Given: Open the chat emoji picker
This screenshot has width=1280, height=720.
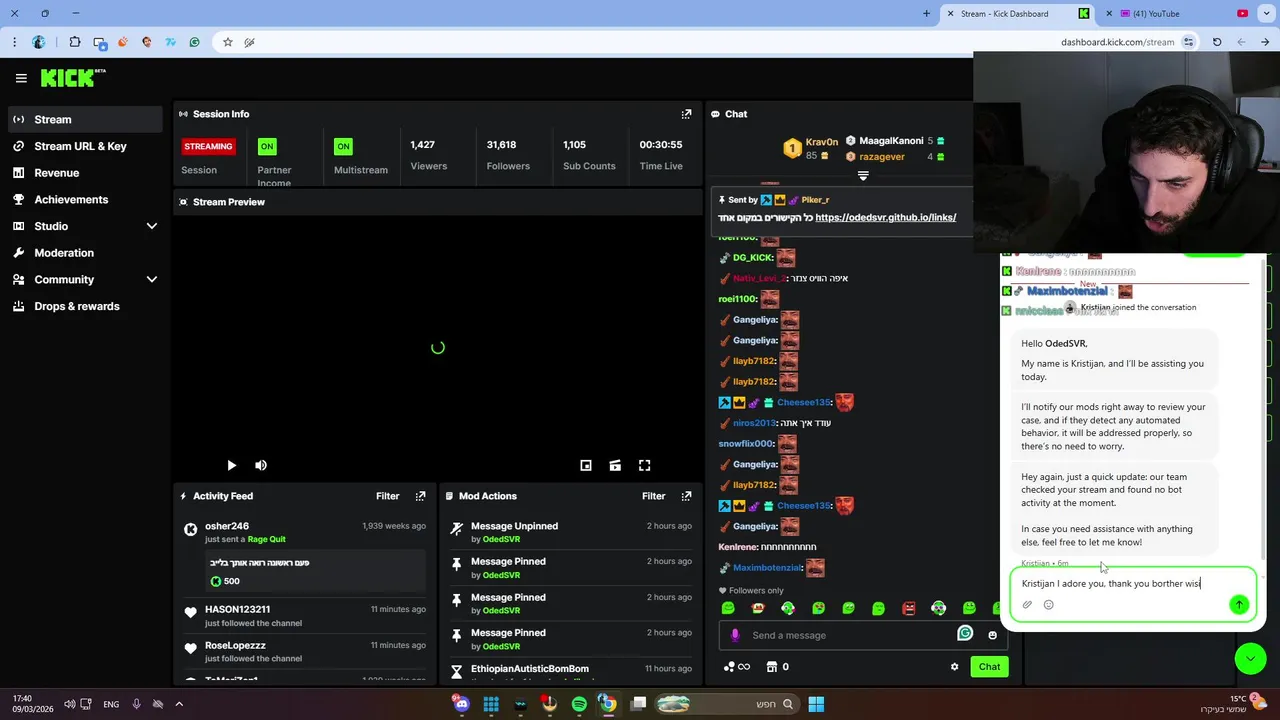Looking at the screenshot, I should (992, 635).
